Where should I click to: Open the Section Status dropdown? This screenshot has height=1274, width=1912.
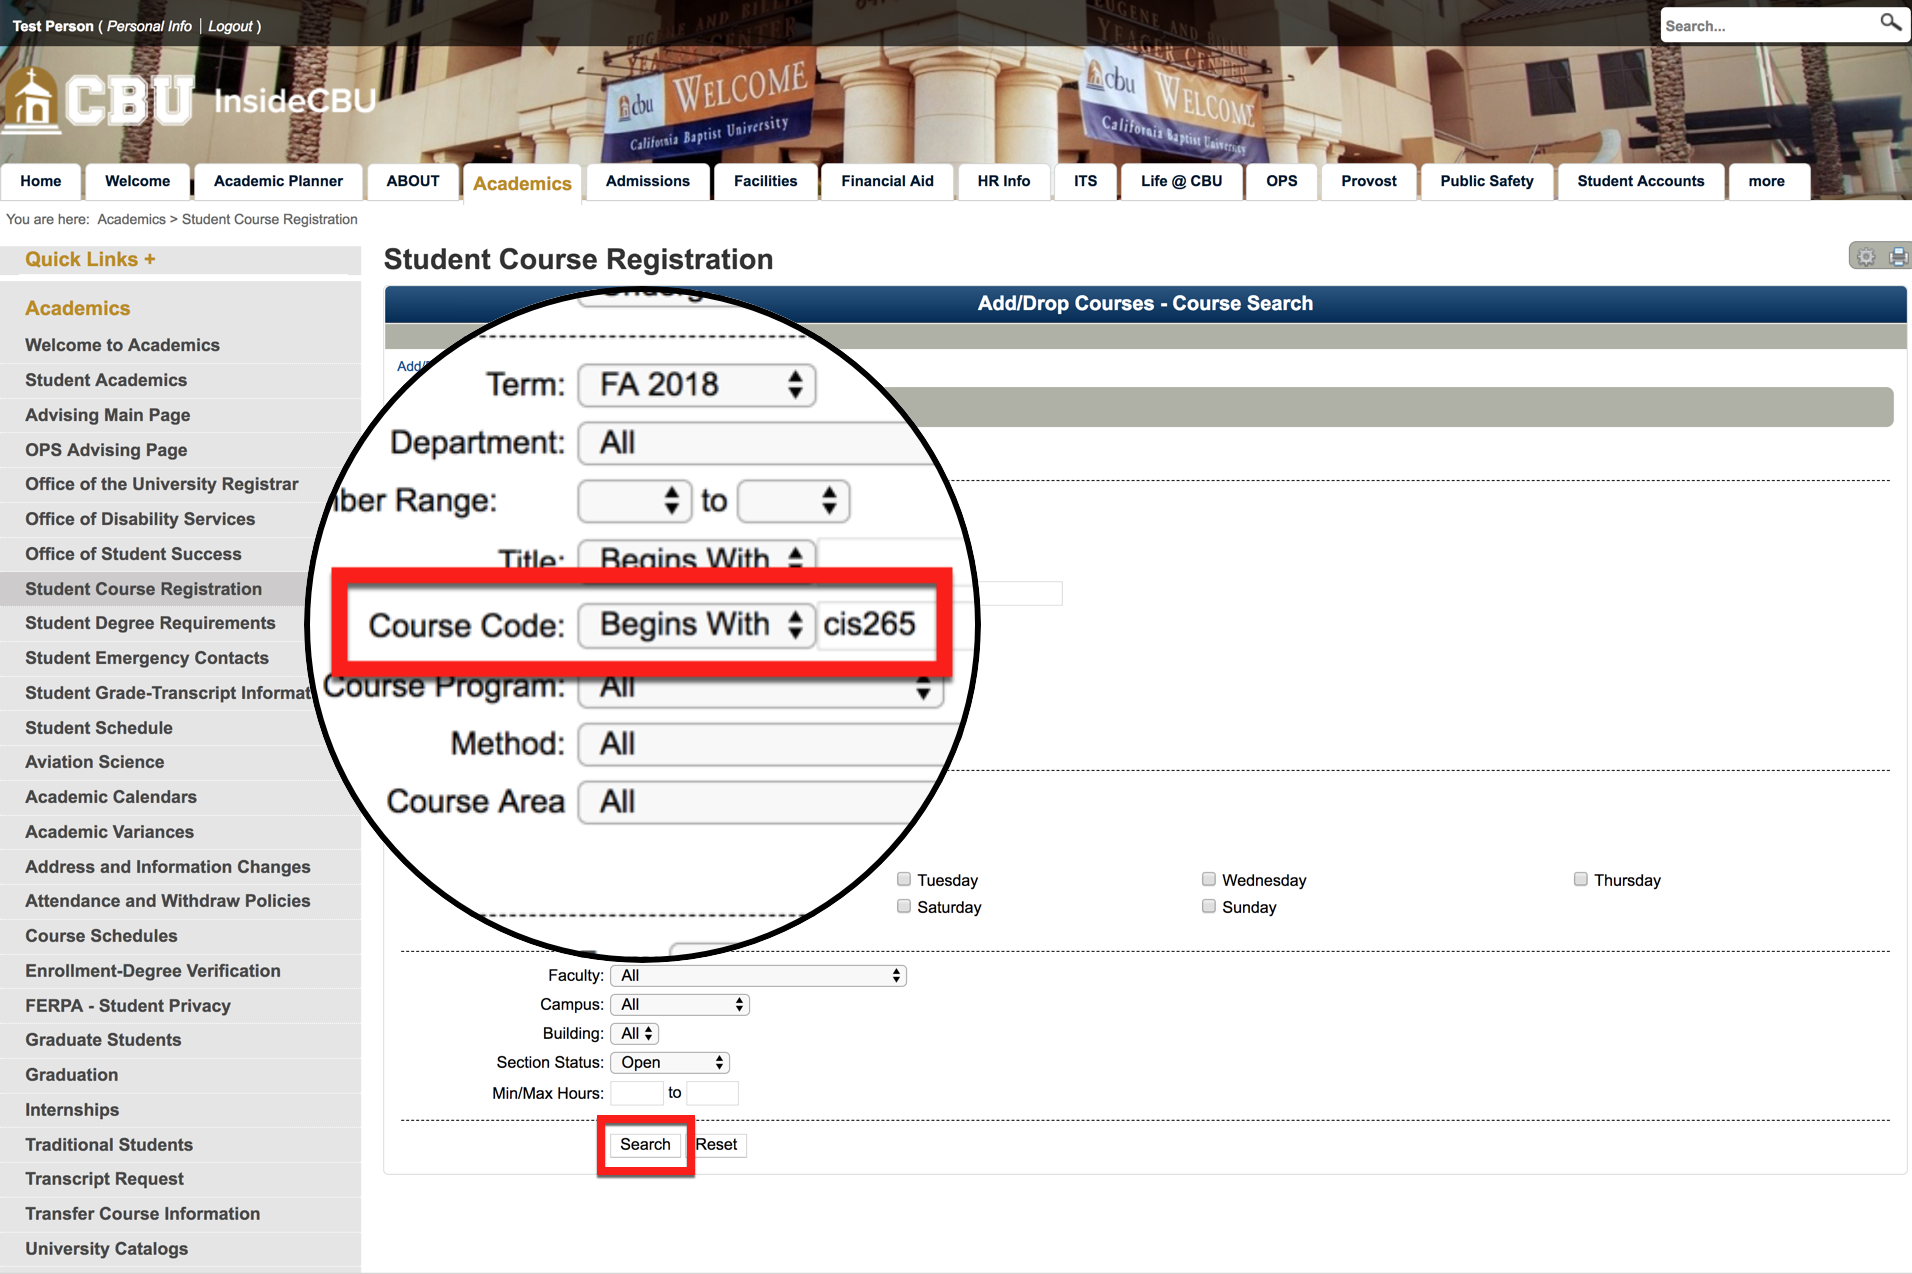[670, 1063]
